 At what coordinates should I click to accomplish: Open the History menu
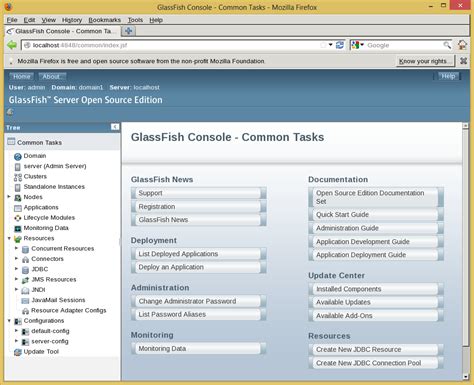coord(72,20)
